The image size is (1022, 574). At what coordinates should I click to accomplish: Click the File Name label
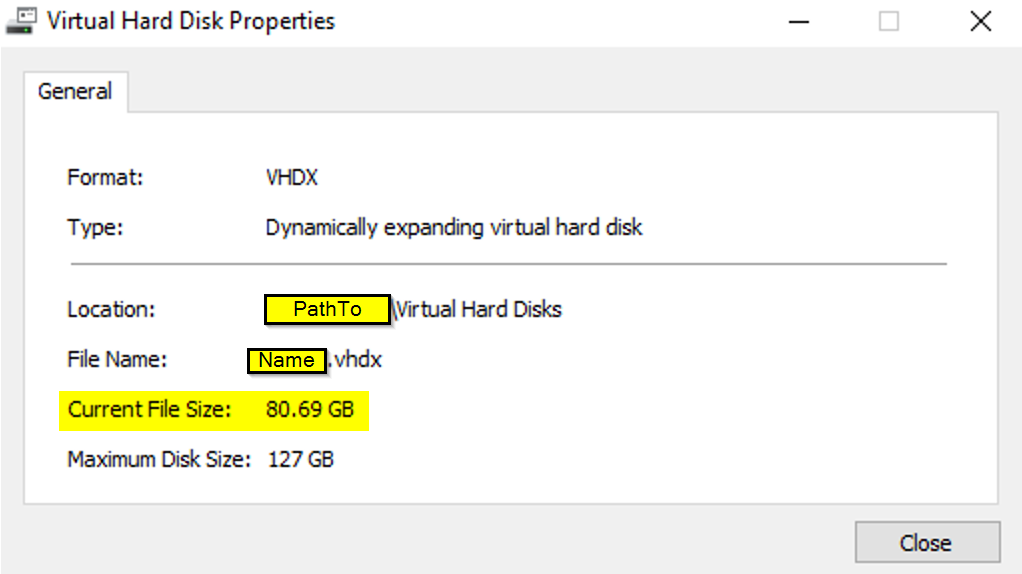pyautogui.click(x=117, y=360)
